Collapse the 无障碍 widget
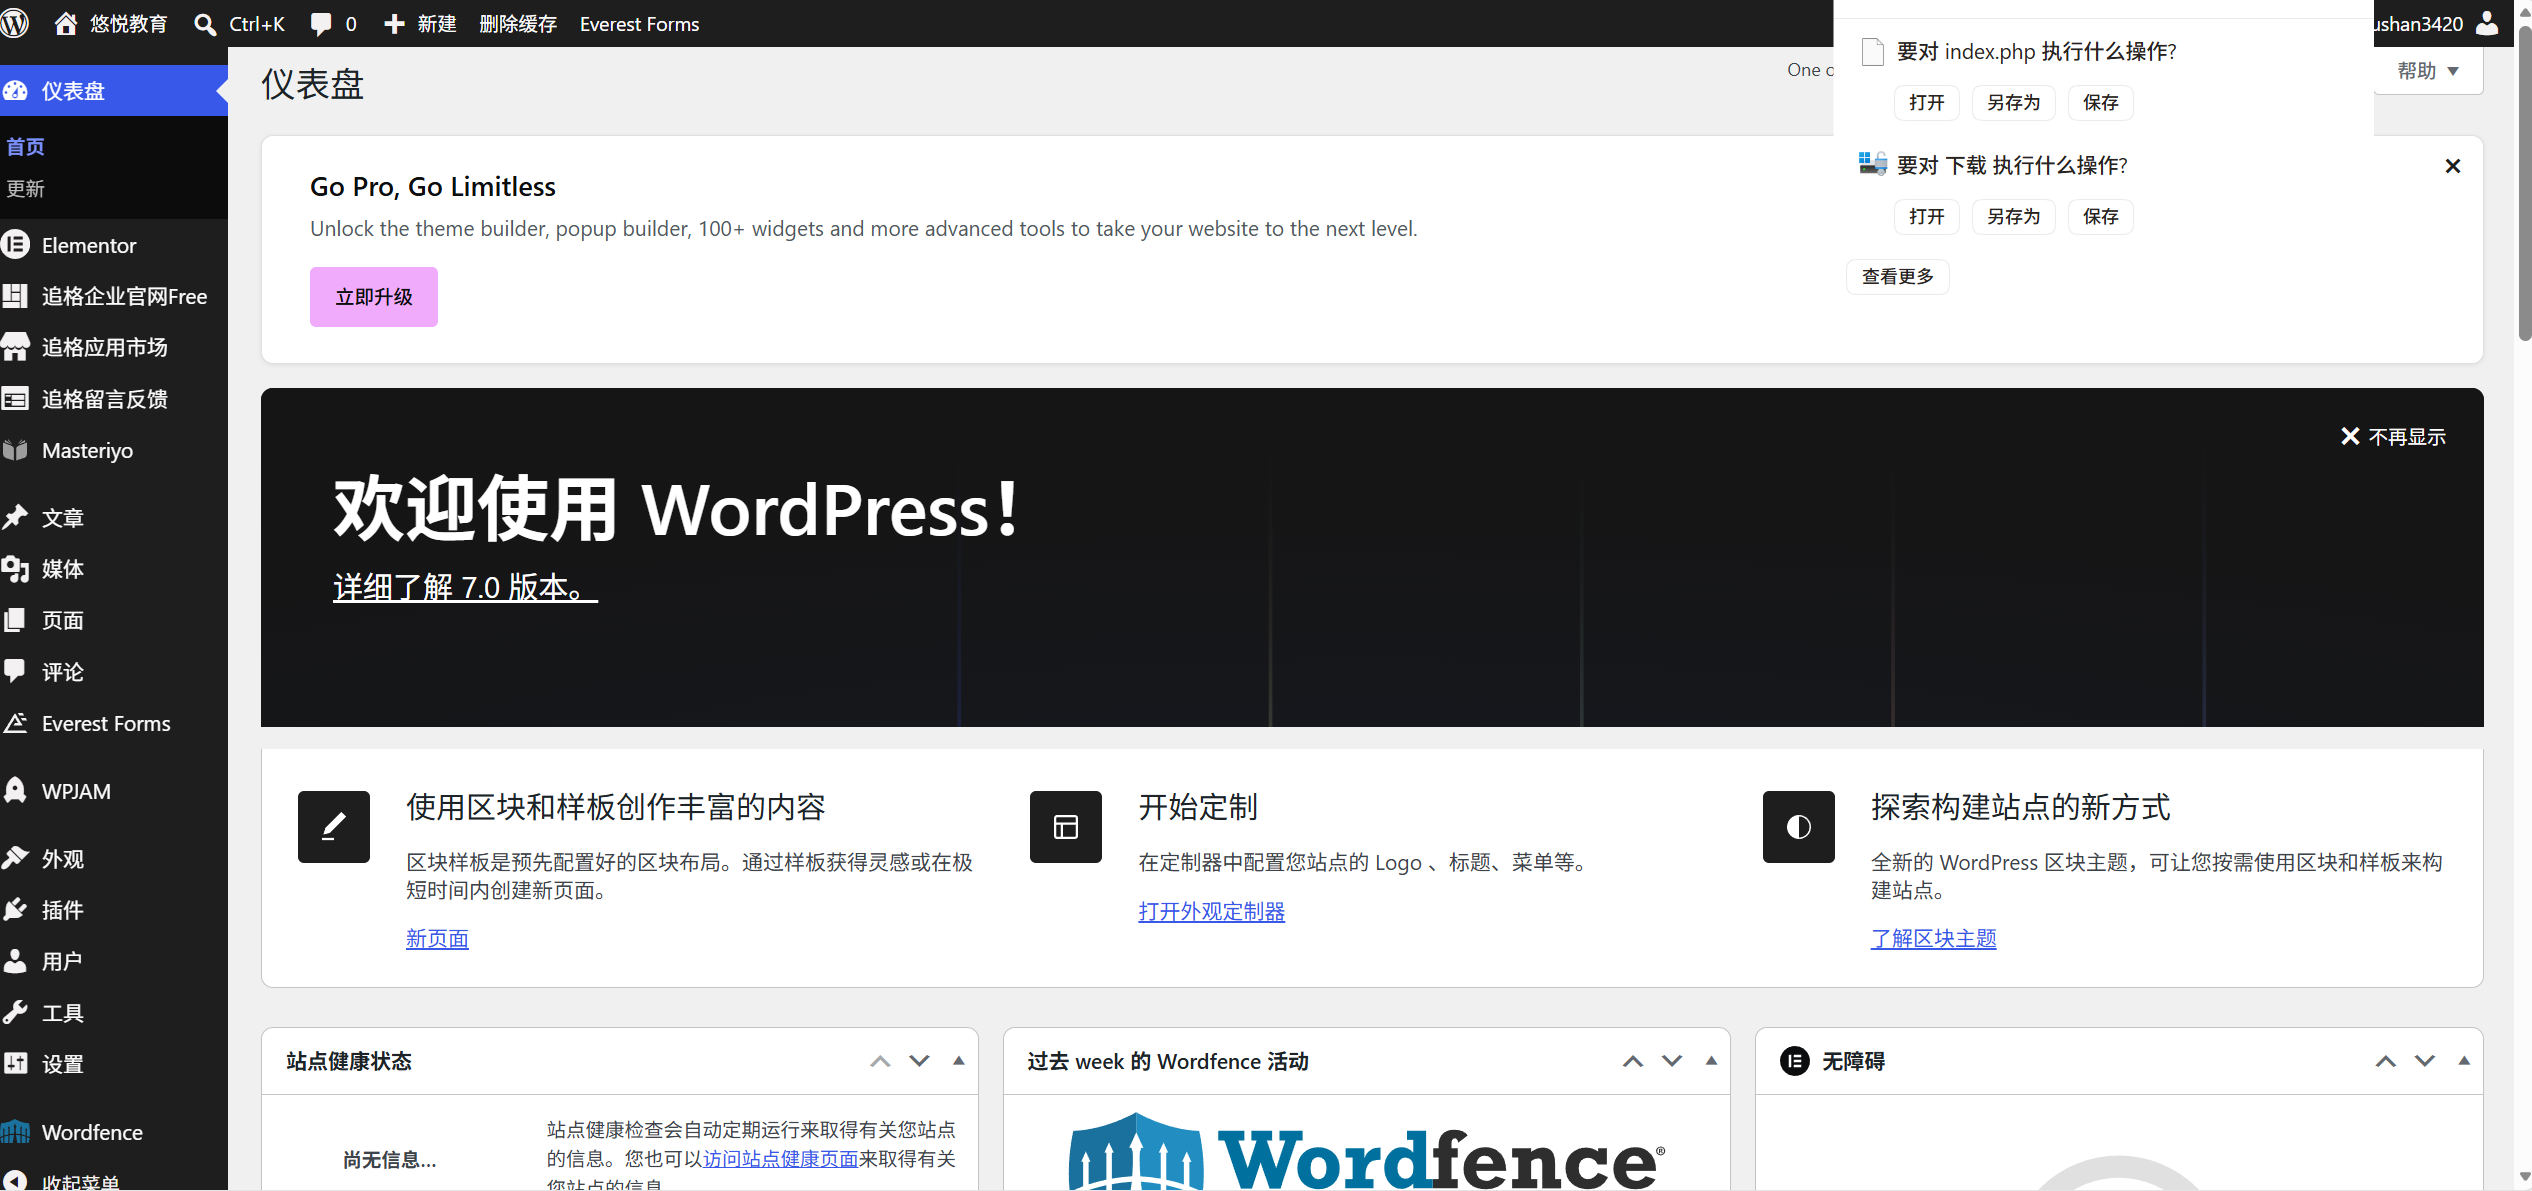Image resolution: width=2532 pixels, height=1191 pixels. coord(2464,1061)
